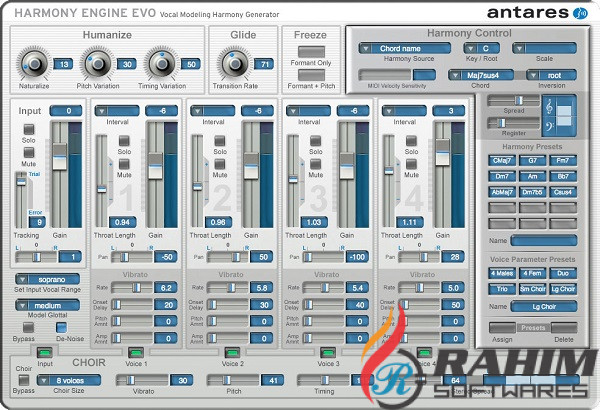Toggle choir enable for Voice 2
This screenshot has height=410, width=600.
(x=232, y=353)
